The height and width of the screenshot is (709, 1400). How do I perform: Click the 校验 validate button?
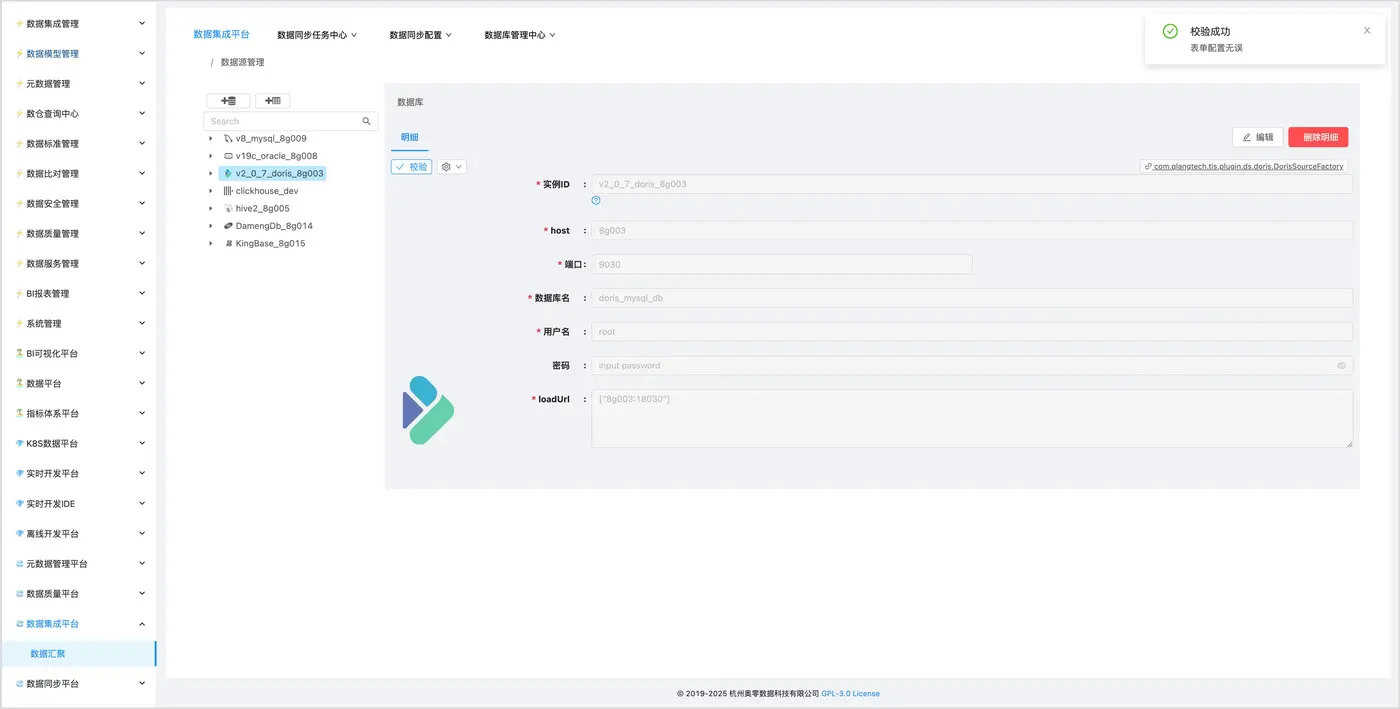click(411, 167)
